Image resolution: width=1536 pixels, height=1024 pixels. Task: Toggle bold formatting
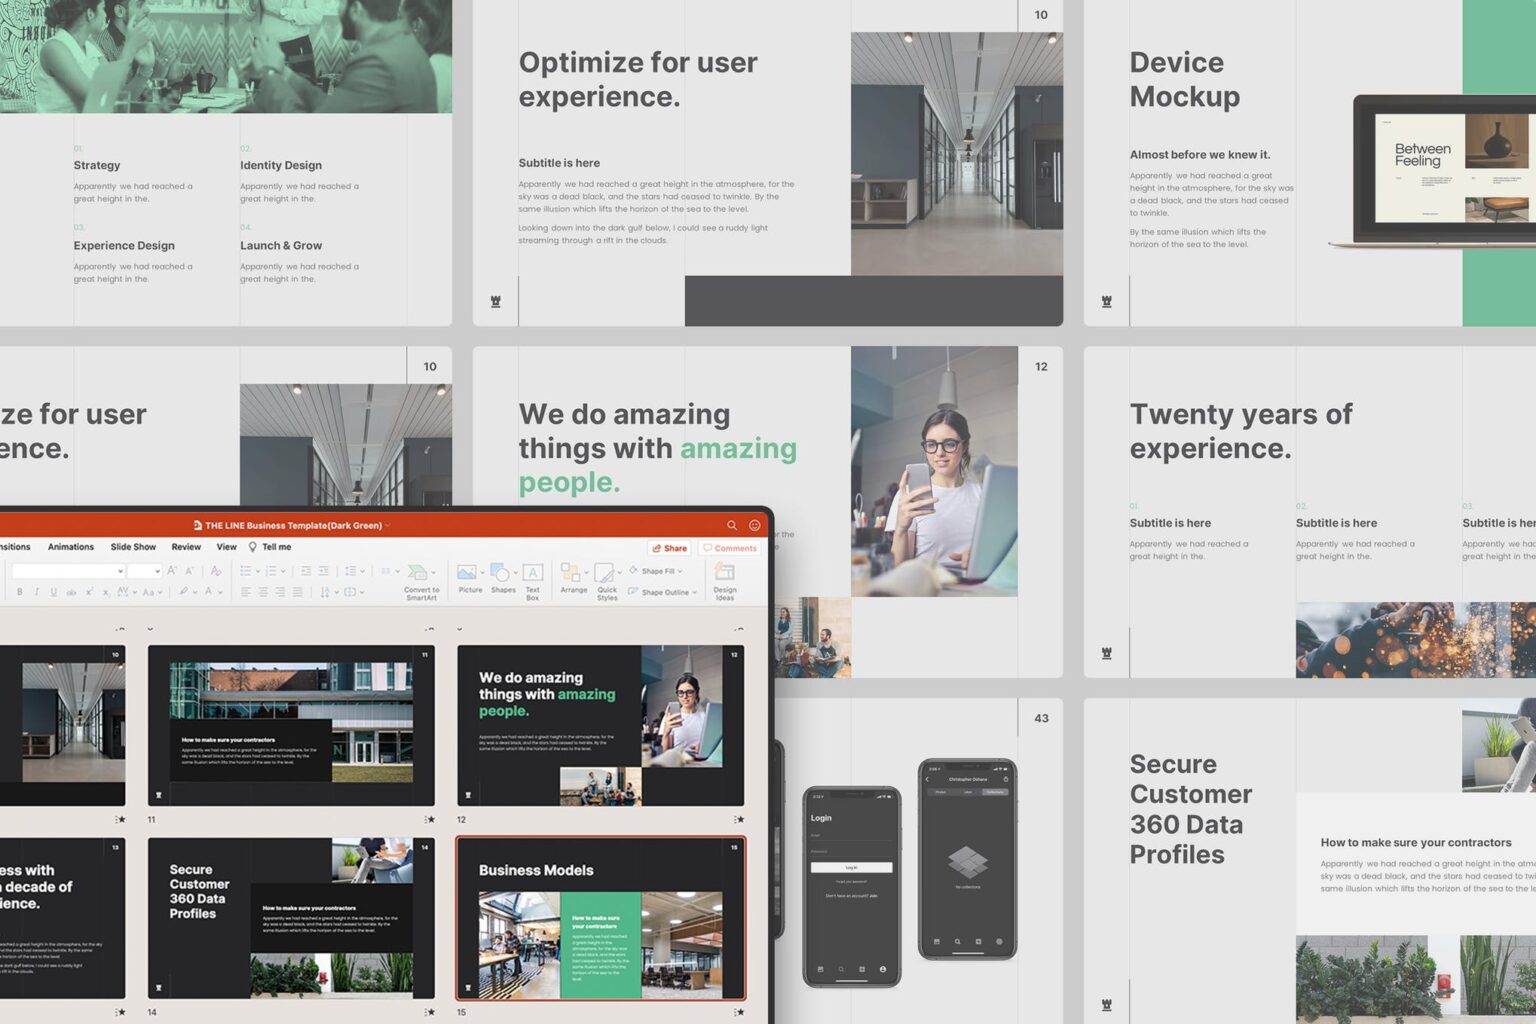(x=20, y=589)
